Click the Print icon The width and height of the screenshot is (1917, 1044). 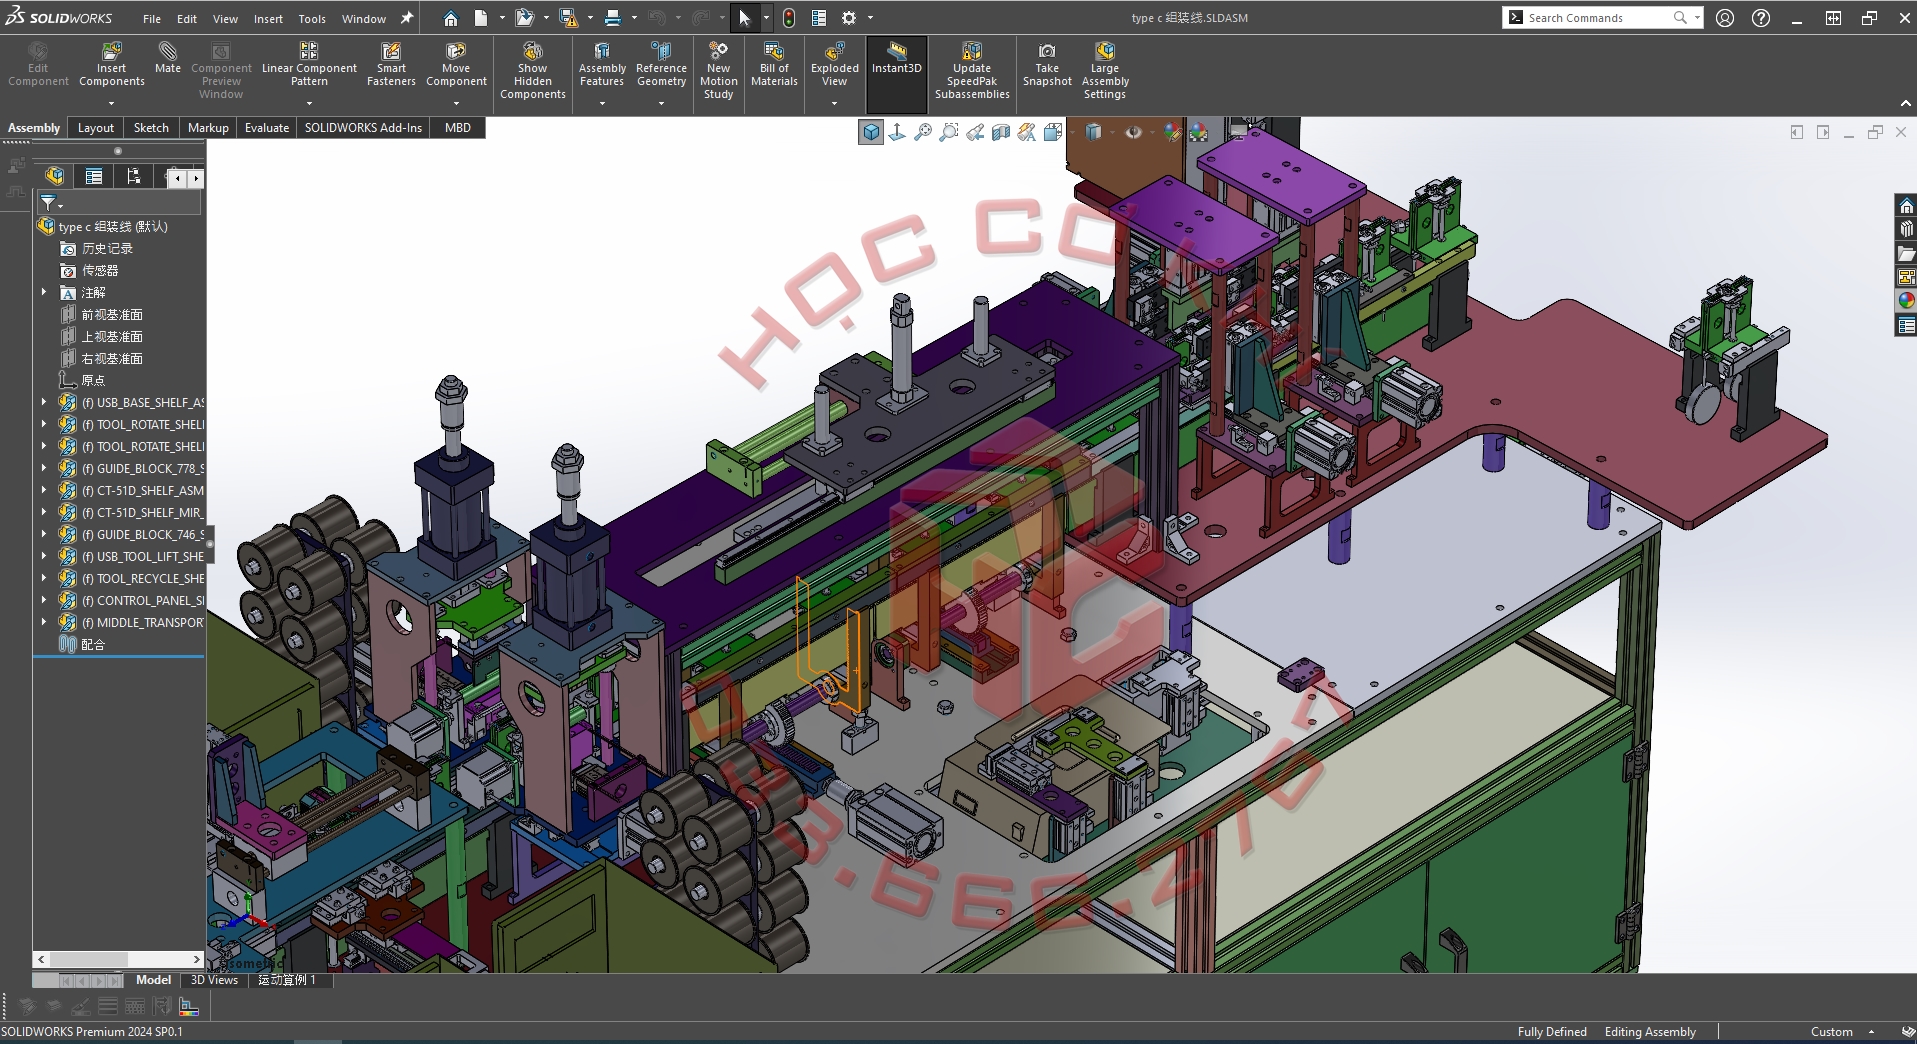613,18
